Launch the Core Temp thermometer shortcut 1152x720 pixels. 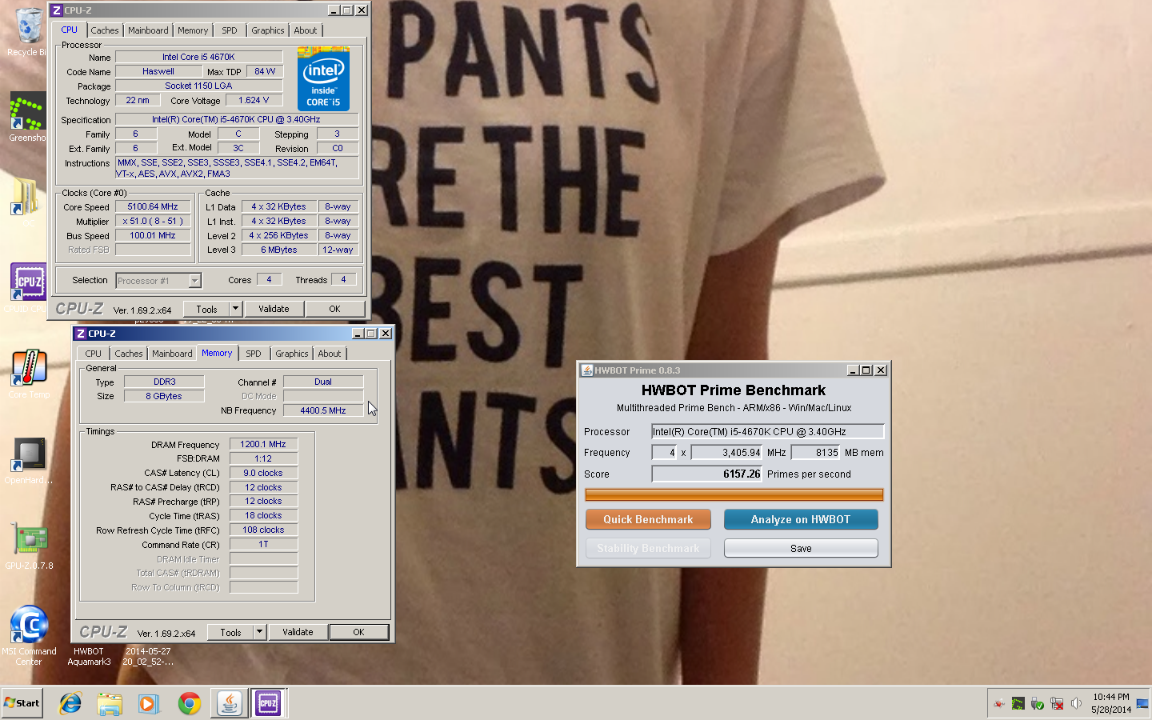coord(29,373)
